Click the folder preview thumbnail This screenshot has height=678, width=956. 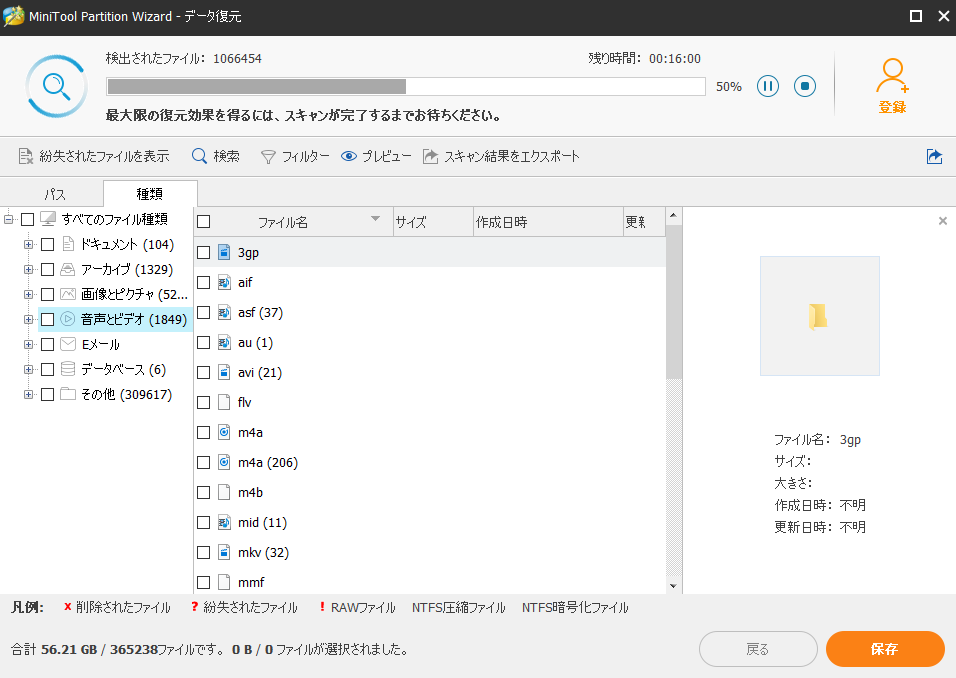pyautogui.click(x=819, y=316)
